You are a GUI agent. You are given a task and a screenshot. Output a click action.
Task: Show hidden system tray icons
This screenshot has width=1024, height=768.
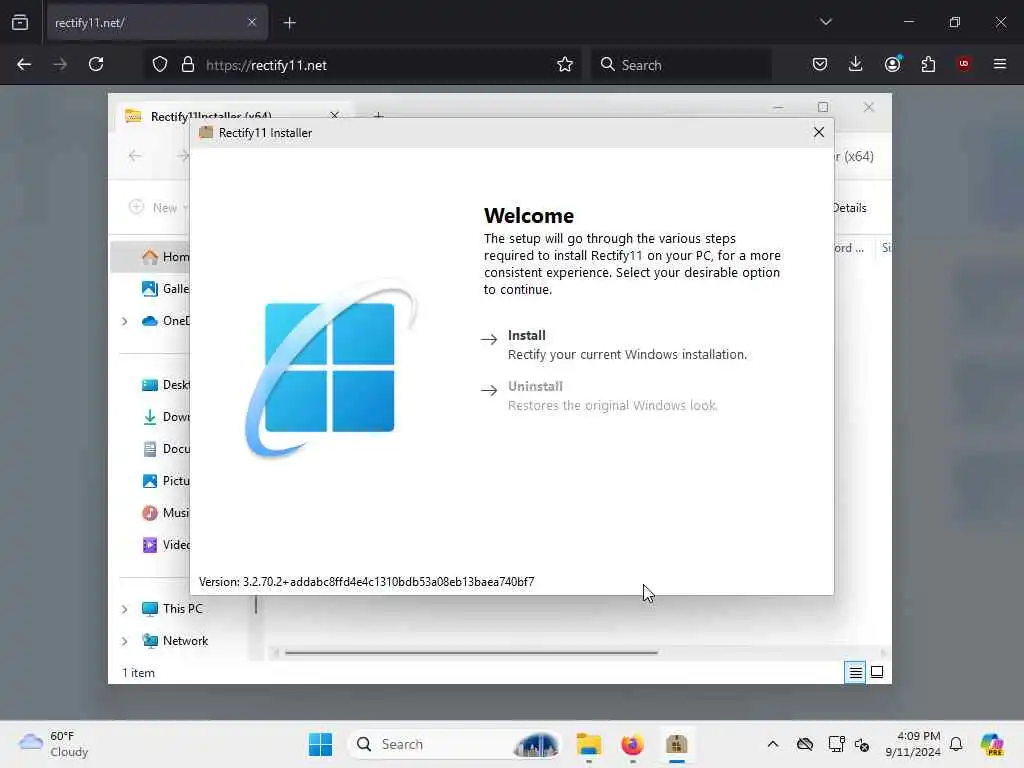[773, 744]
